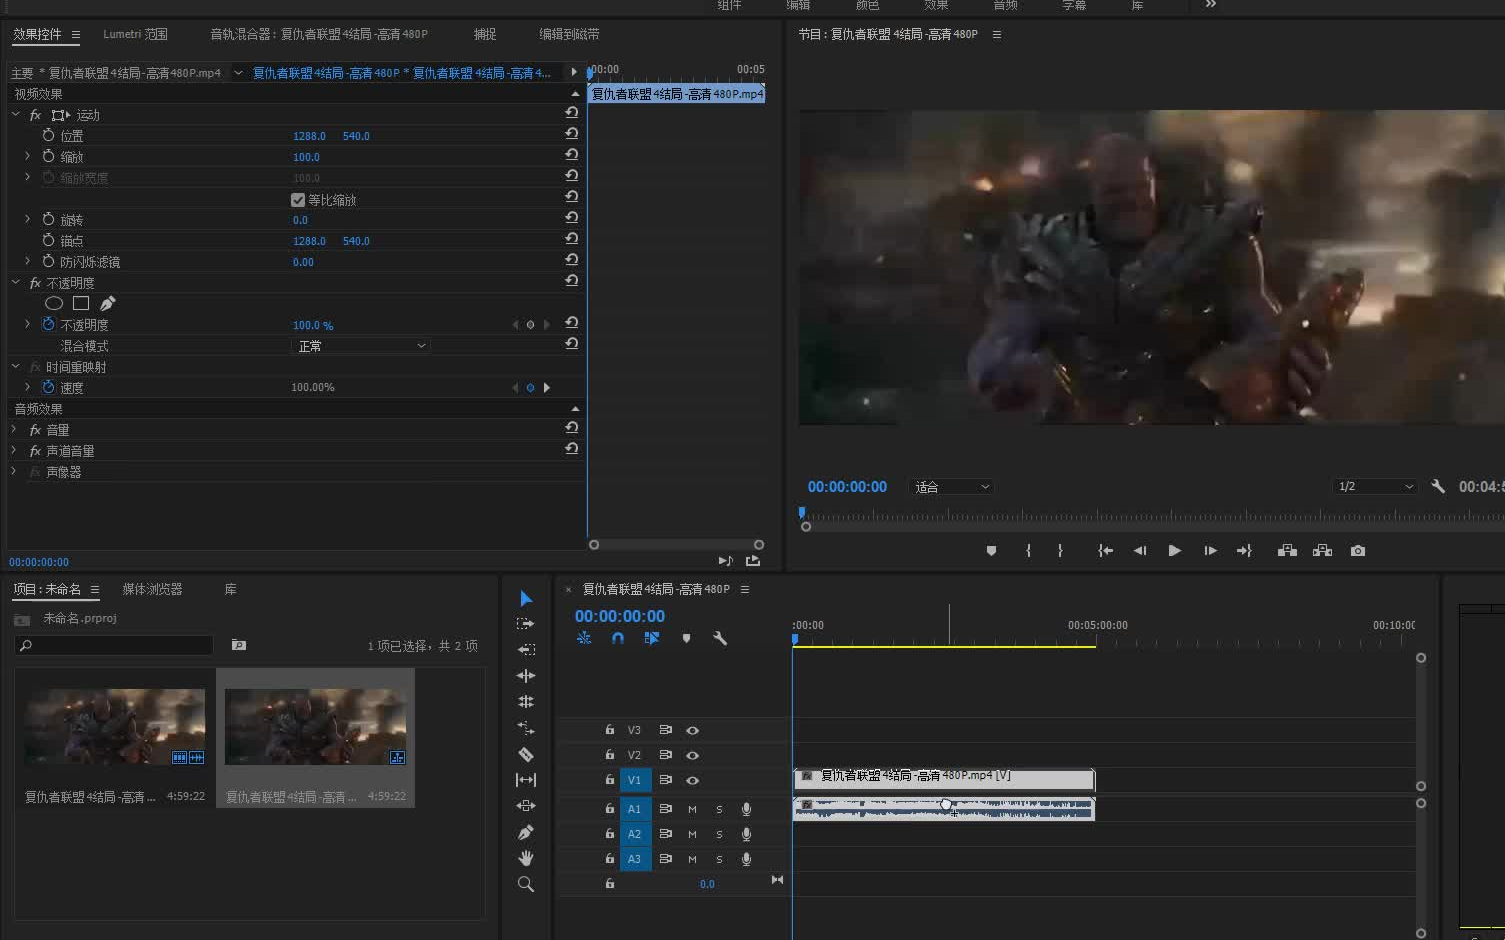Viewport: 1505px width, 940px height.
Task: Toggle V3 track eye visibility
Action: [x=692, y=731]
